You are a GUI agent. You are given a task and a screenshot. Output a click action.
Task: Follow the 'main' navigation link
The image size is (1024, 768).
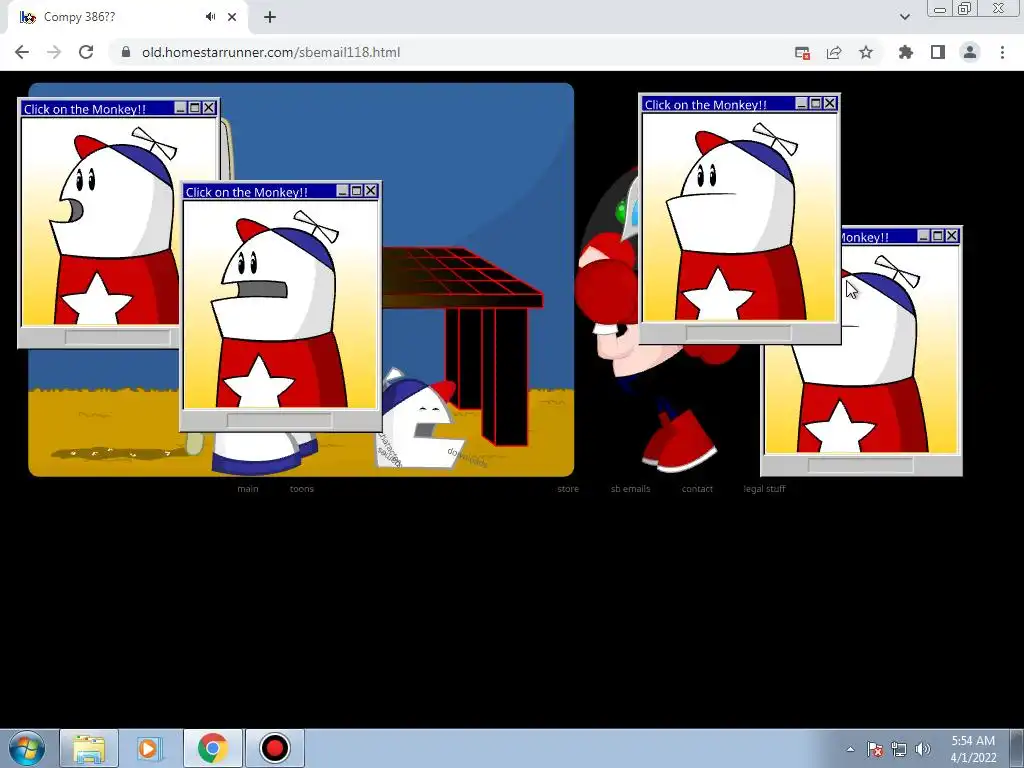248,488
